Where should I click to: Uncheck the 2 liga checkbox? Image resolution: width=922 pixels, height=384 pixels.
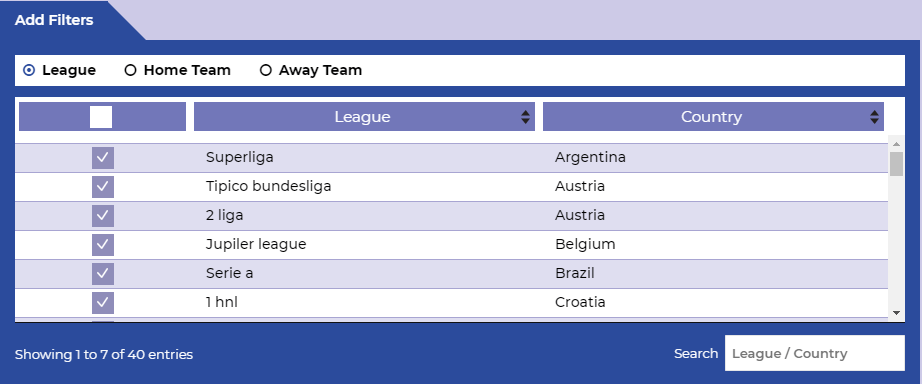[103, 215]
